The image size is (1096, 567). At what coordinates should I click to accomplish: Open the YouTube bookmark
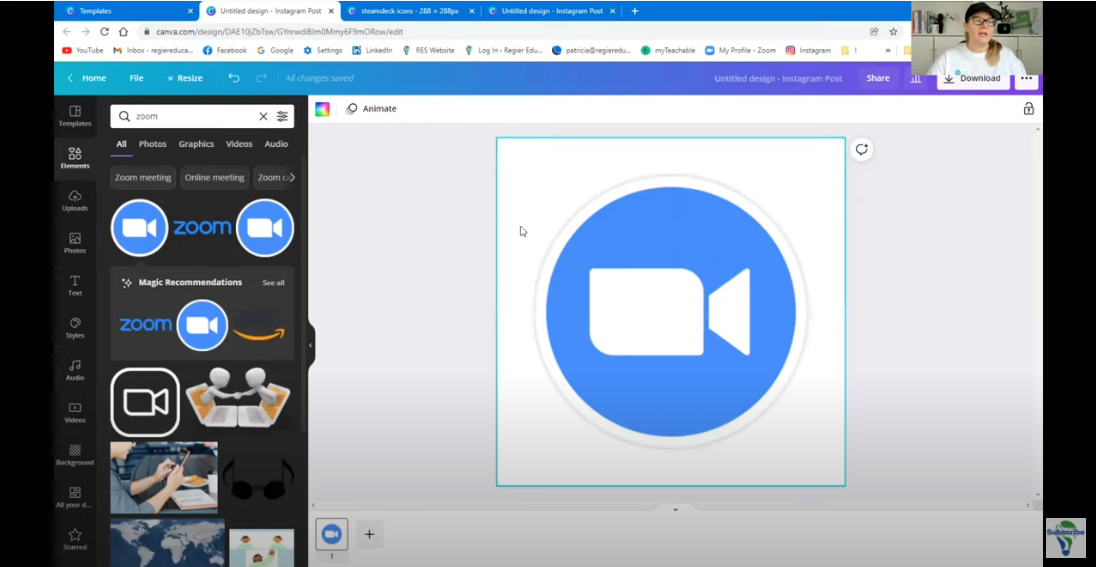tap(82, 50)
